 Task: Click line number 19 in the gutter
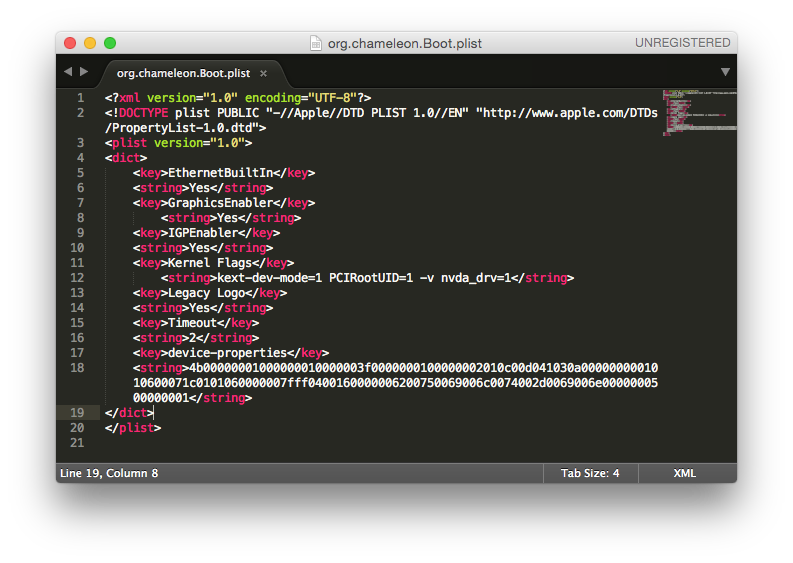(x=77, y=413)
